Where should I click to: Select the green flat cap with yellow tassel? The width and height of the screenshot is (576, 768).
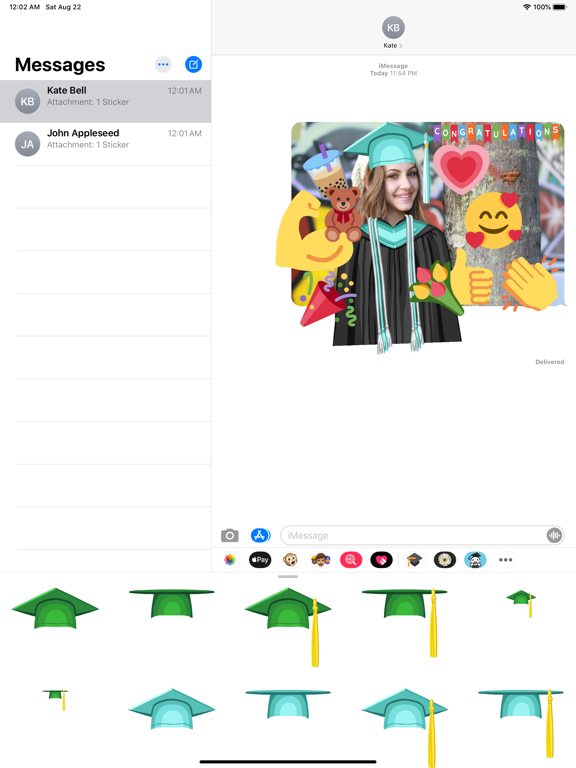pyautogui.click(x=405, y=623)
